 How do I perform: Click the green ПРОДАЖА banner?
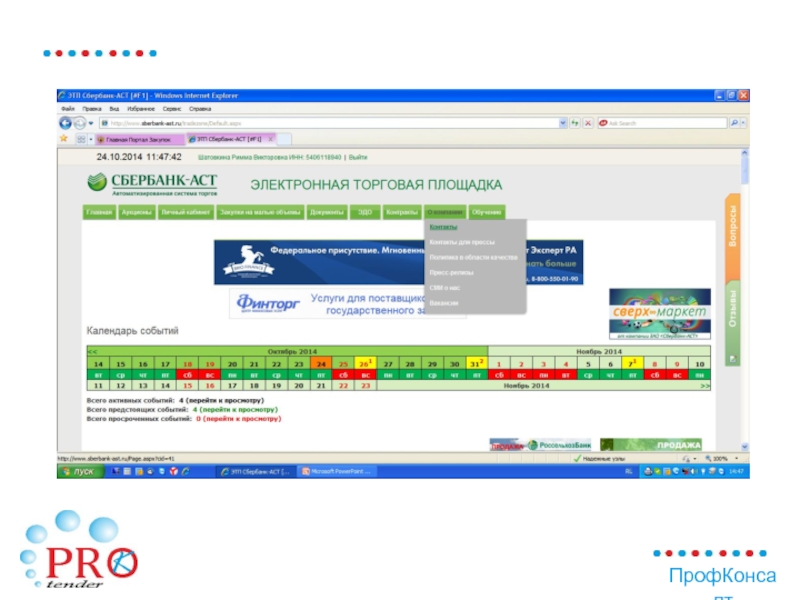[651, 445]
